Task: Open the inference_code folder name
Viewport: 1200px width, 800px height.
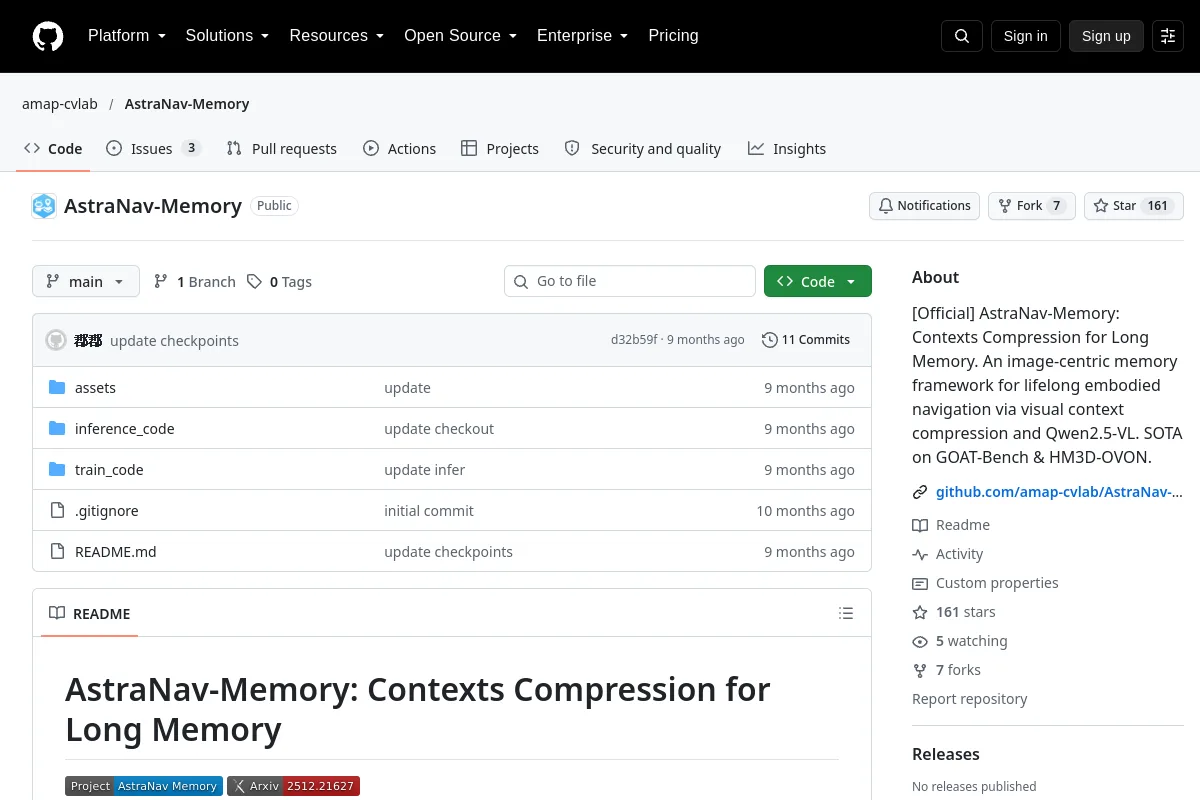Action: 125,429
